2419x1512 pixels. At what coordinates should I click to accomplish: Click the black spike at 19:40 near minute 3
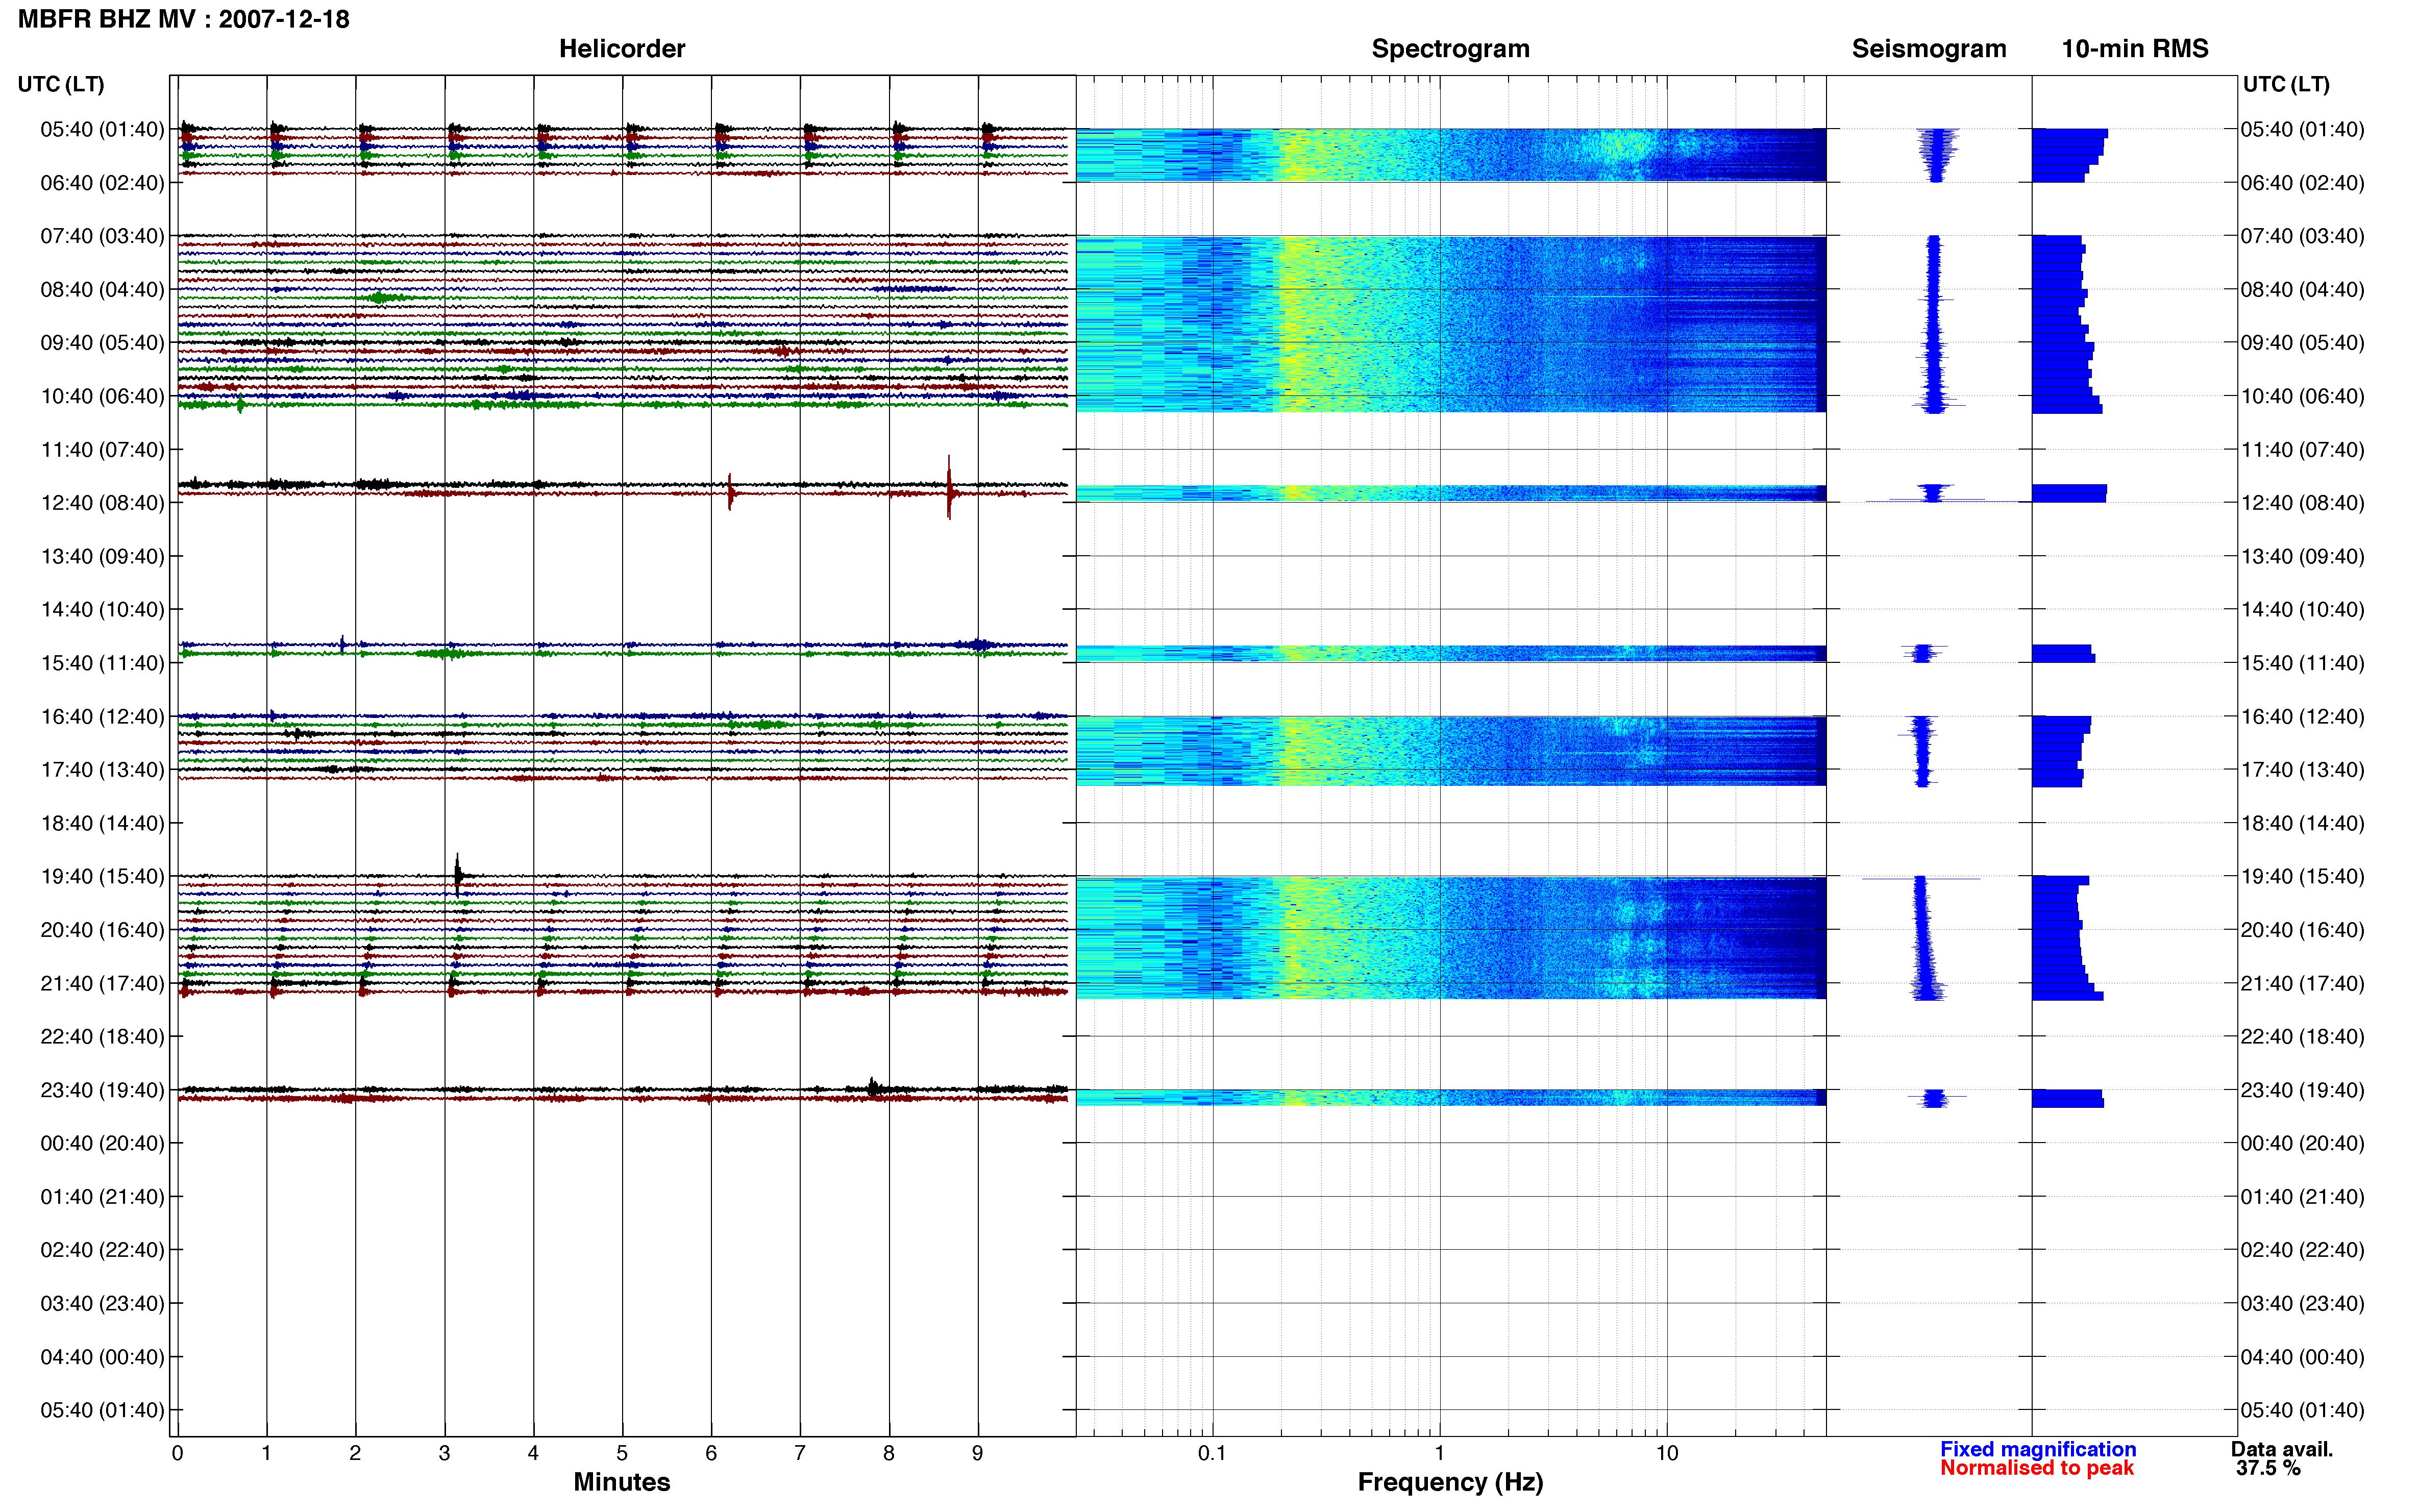tap(458, 876)
